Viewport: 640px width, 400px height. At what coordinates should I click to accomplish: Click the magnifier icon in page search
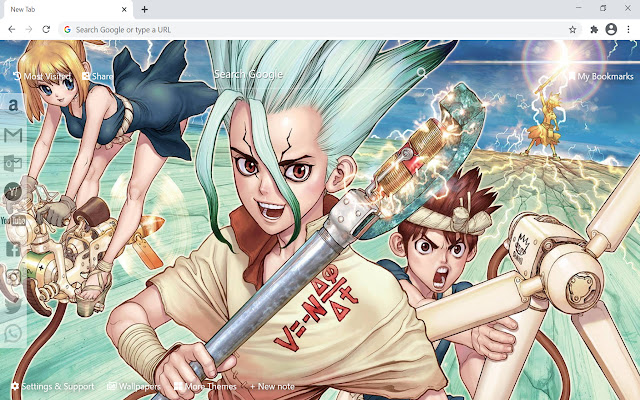coord(422,73)
